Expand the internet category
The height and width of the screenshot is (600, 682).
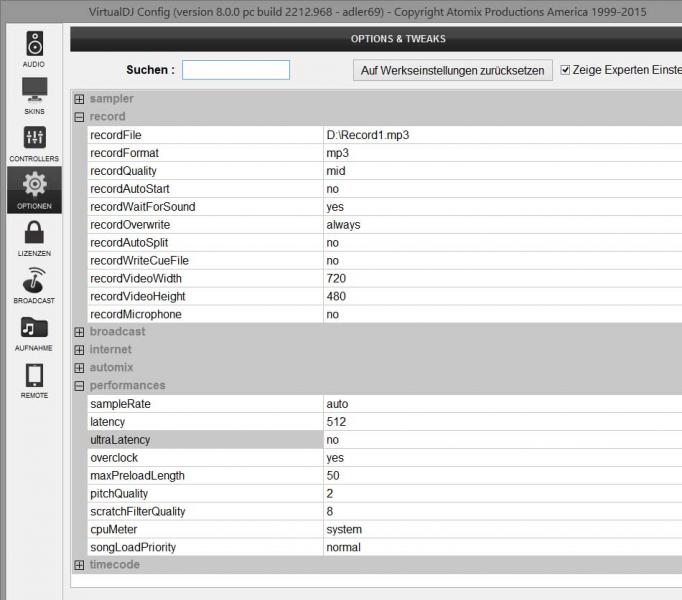coord(79,350)
